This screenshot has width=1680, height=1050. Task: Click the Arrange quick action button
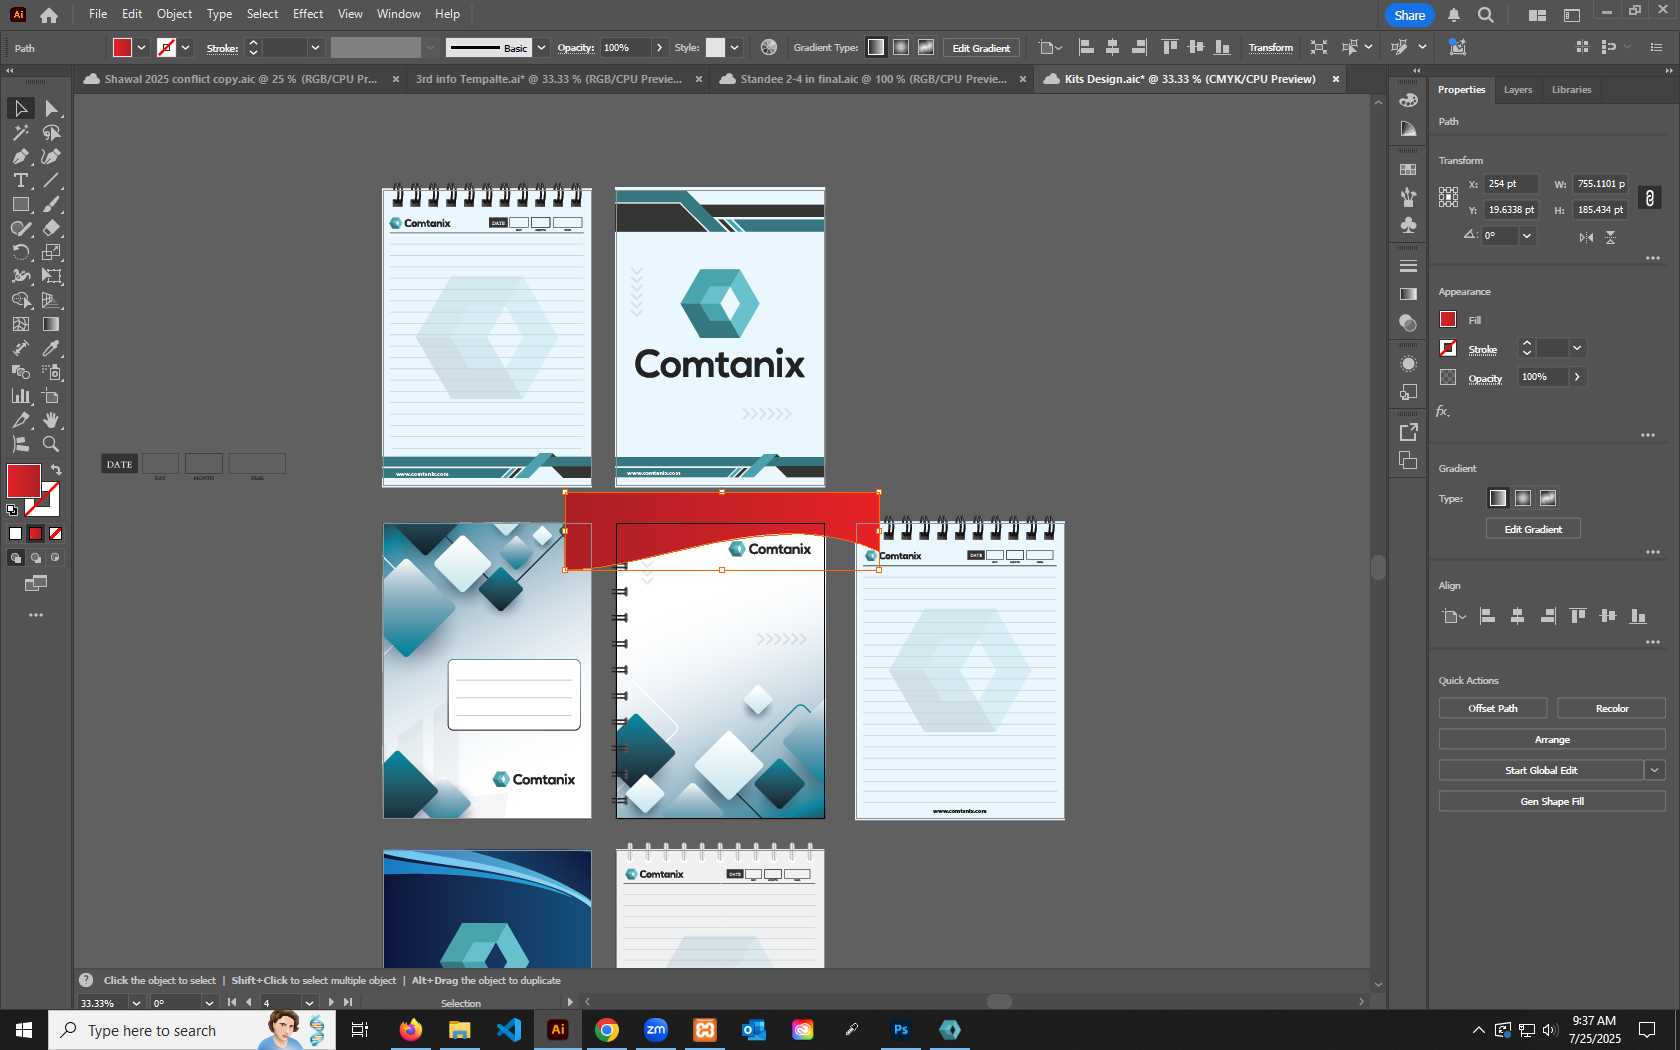[x=1552, y=739]
